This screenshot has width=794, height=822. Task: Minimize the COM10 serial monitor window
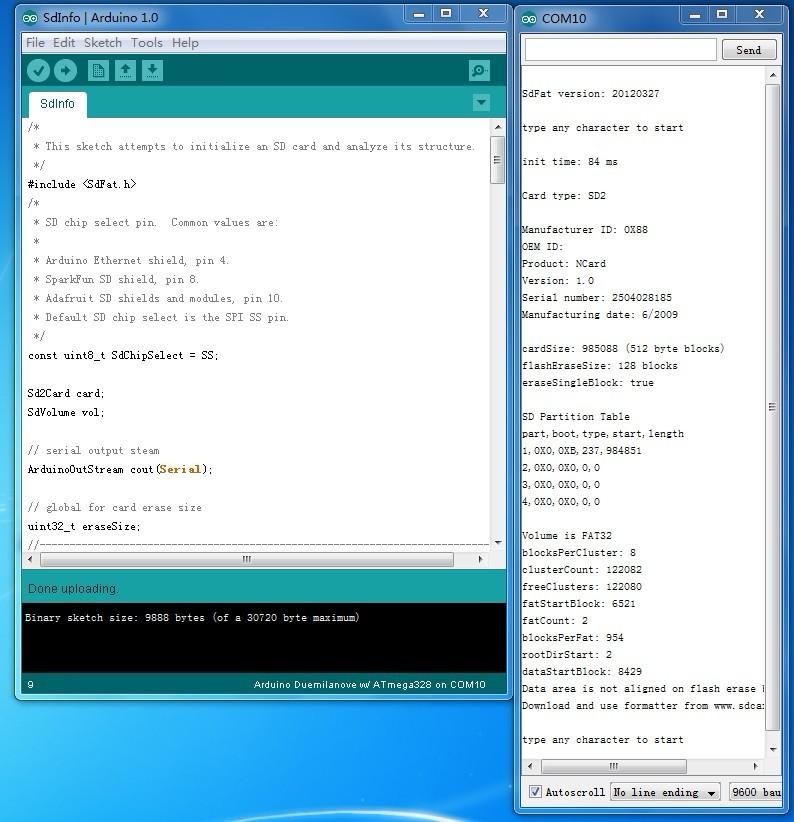click(x=695, y=15)
